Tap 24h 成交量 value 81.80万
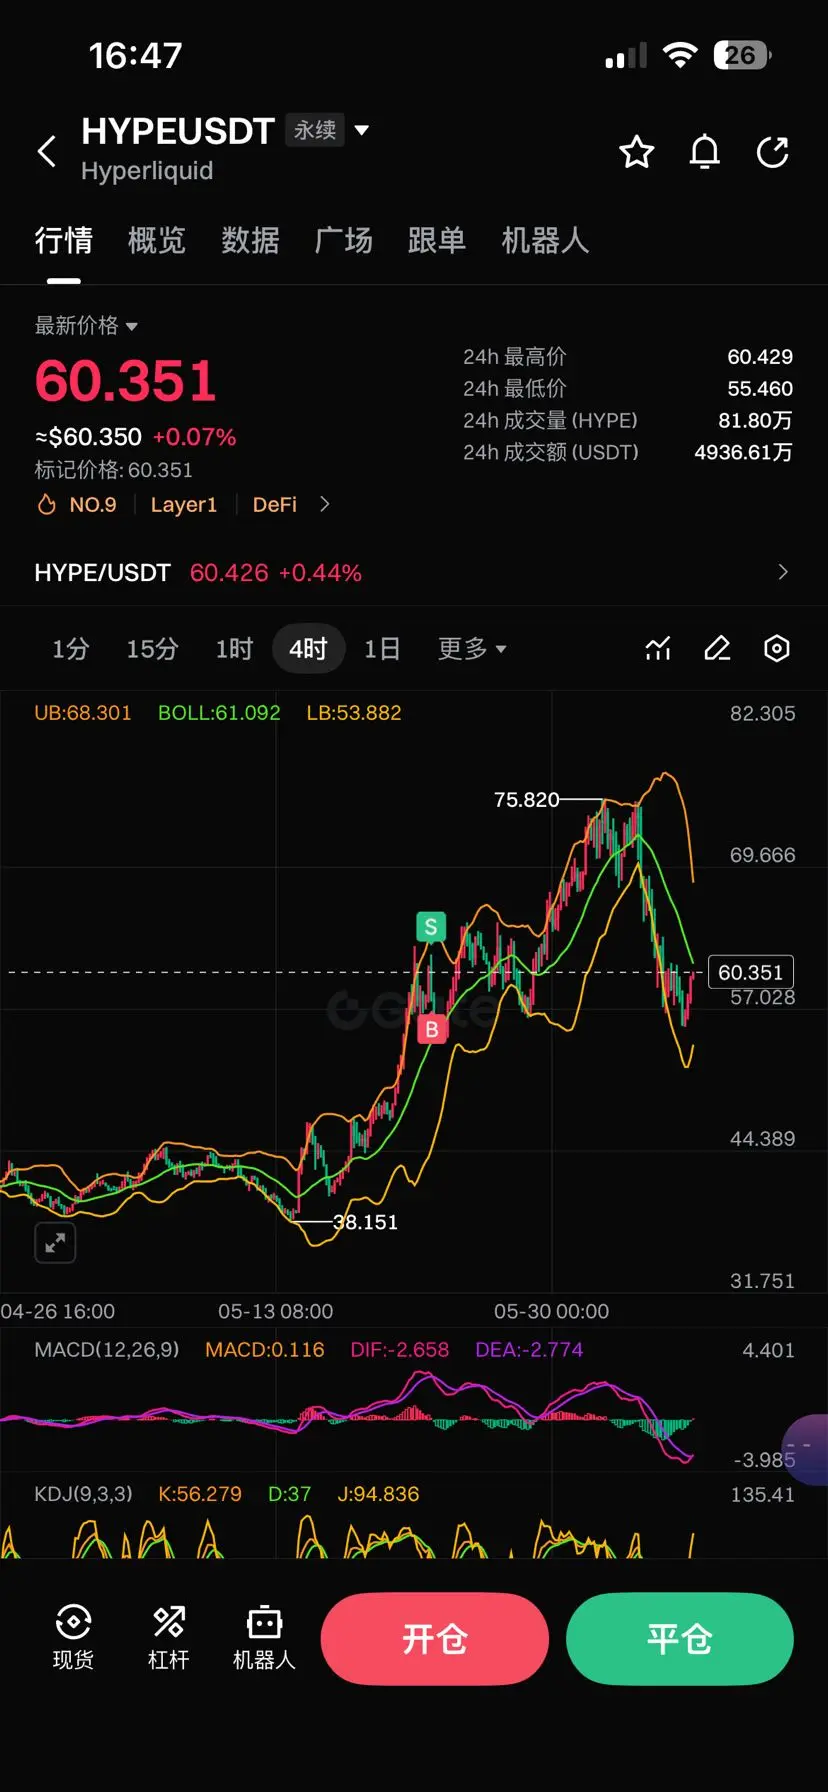 tap(755, 421)
